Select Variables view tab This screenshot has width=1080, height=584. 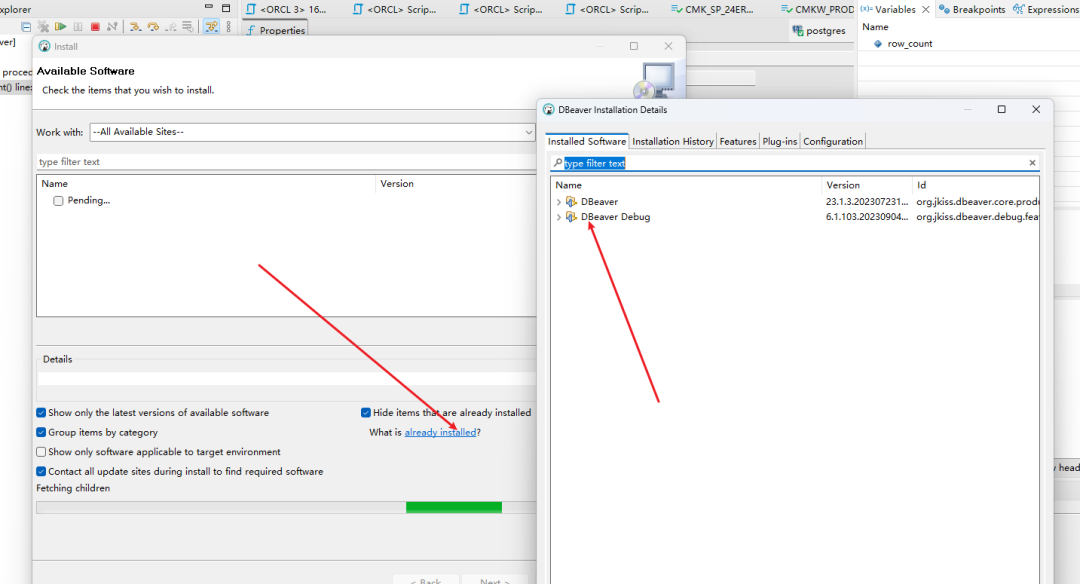(x=889, y=10)
